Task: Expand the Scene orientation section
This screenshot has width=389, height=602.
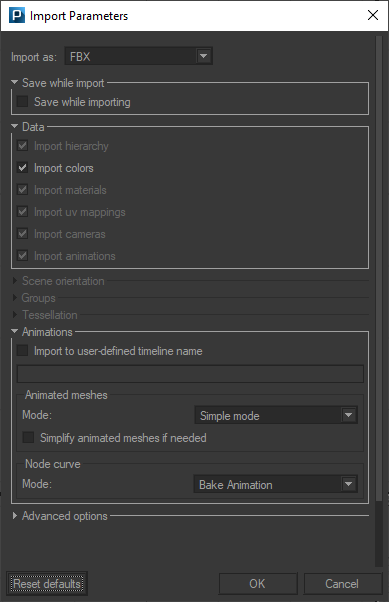Action: click(x=15, y=281)
